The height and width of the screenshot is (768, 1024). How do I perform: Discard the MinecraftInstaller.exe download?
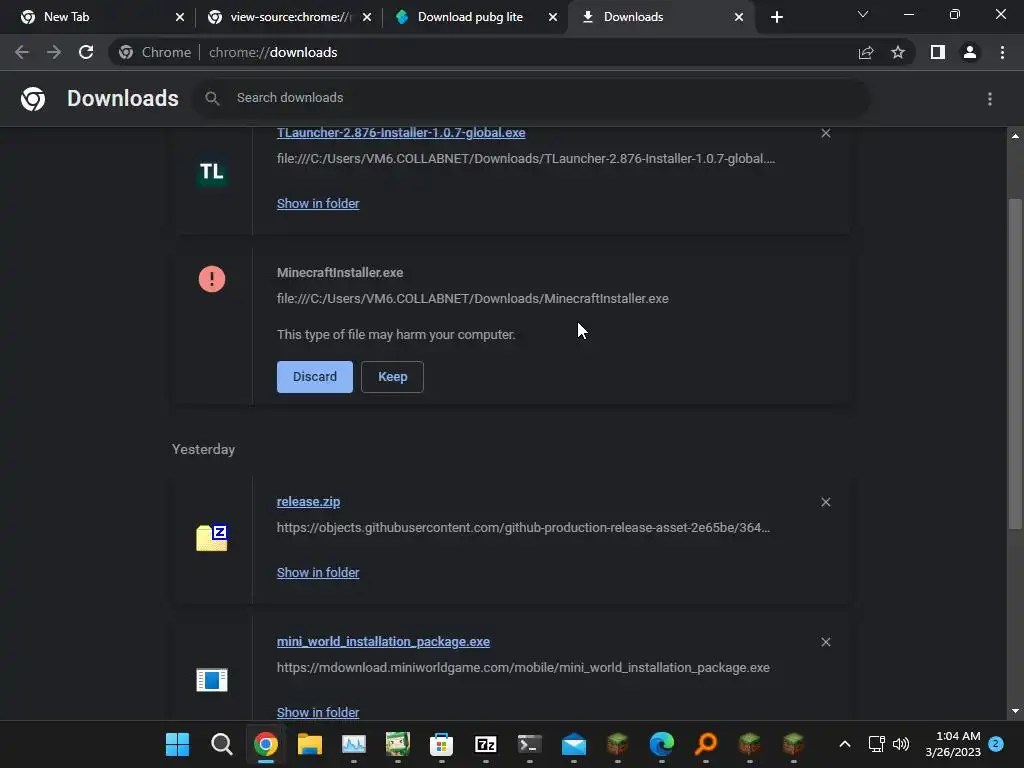point(315,377)
